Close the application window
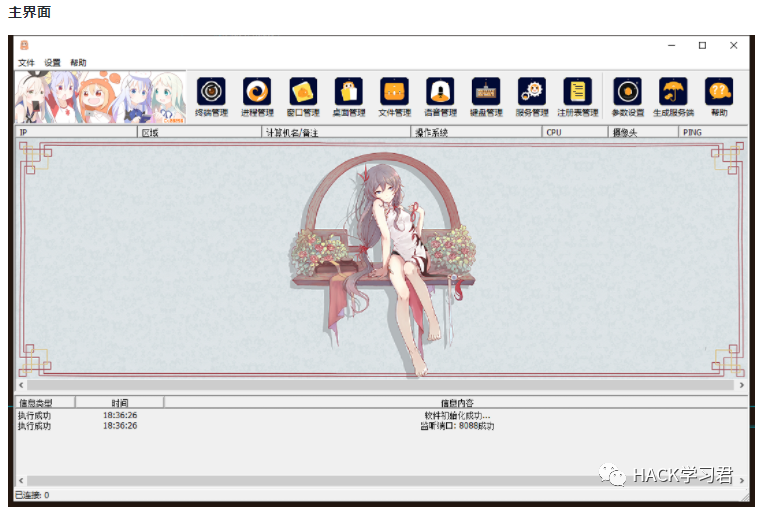 [x=733, y=45]
